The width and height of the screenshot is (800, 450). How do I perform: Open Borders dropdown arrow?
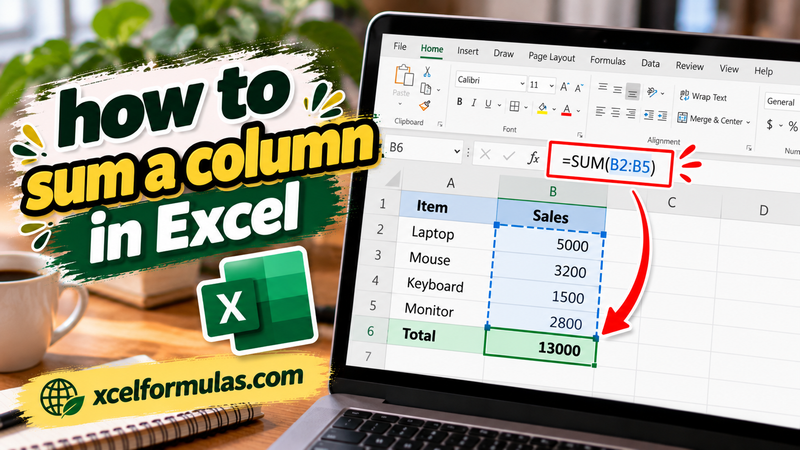526,108
